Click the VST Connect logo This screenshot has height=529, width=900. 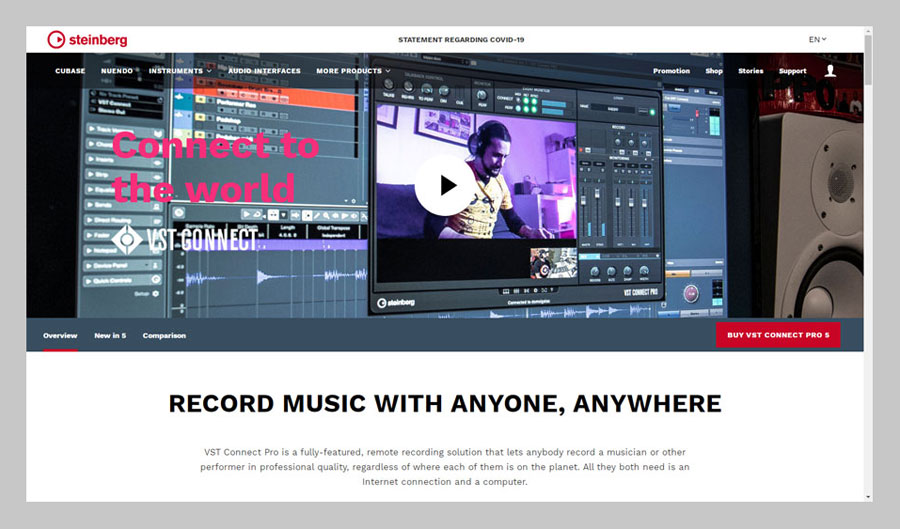click(x=185, y=239)
